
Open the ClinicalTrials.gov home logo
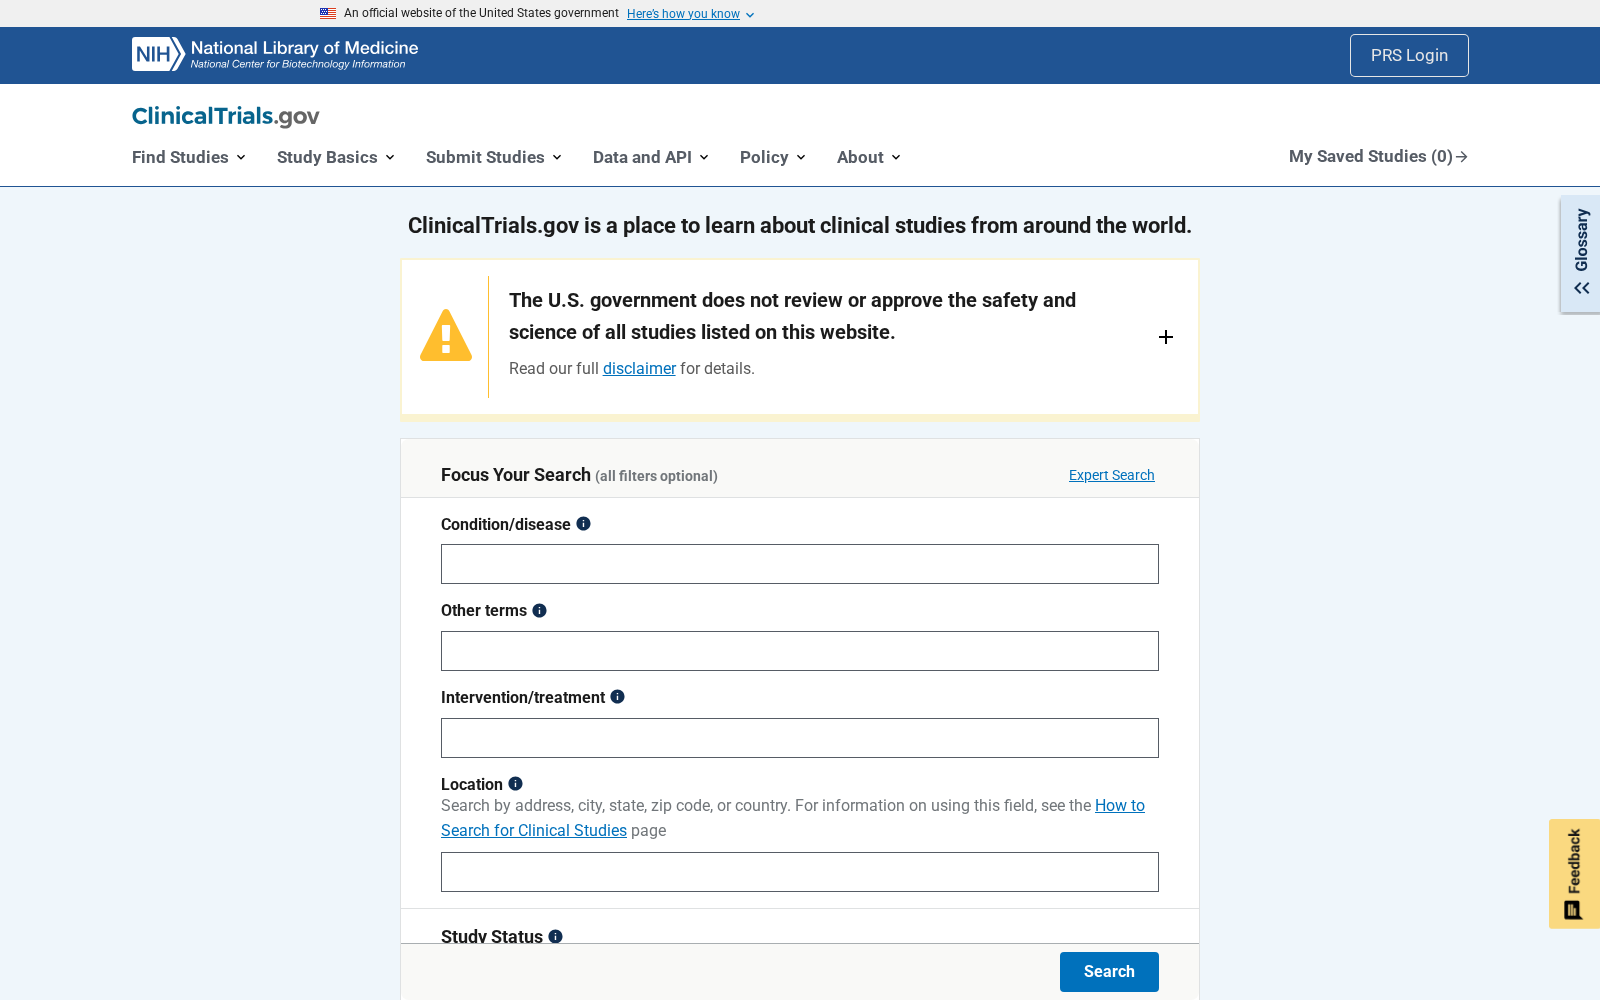(x=226, y=116)
